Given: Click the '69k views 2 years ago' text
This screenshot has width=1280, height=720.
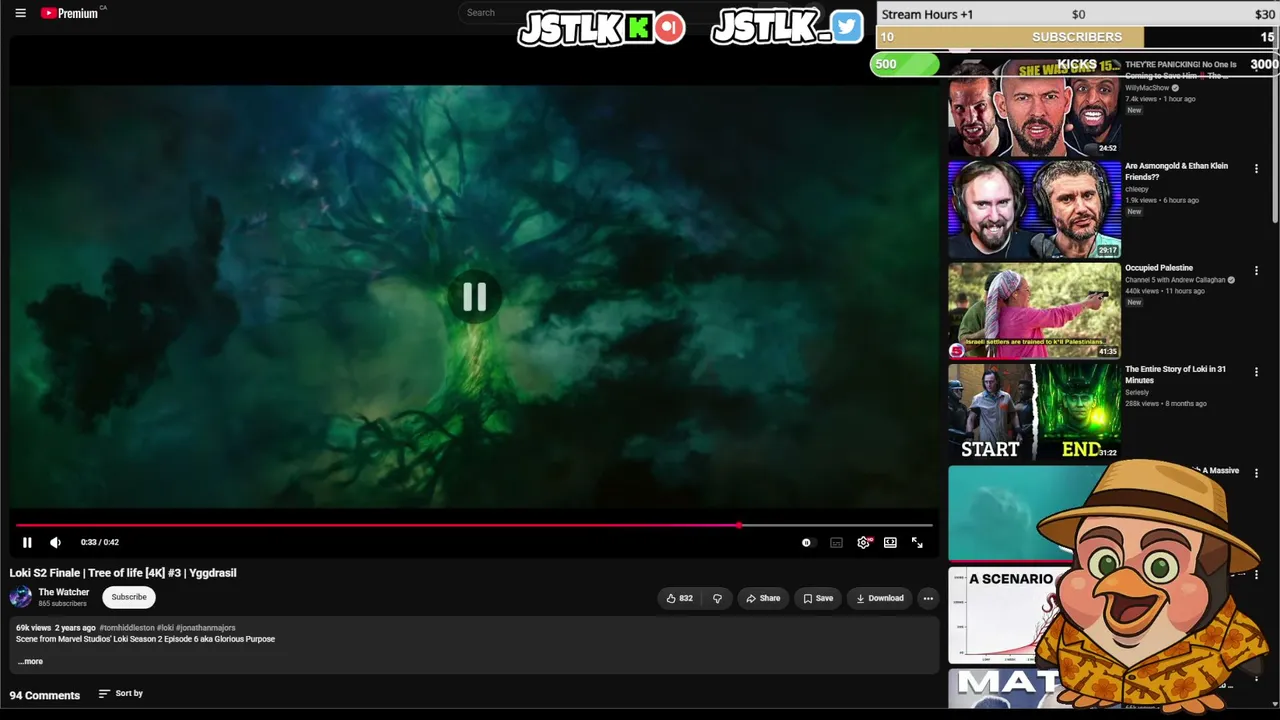Looking at the screenshot, I should [x=56, y=628].
